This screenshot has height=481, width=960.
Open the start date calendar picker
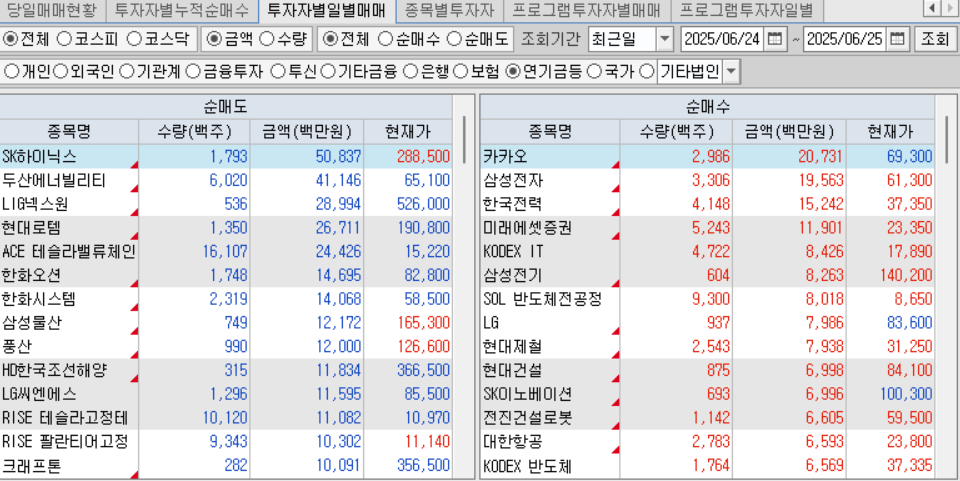(x=774, y=40)
